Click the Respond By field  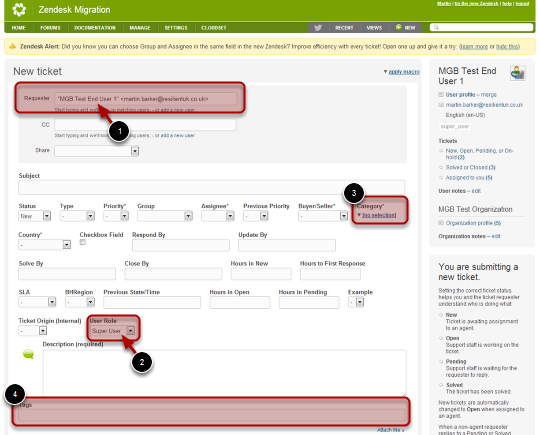181,245
